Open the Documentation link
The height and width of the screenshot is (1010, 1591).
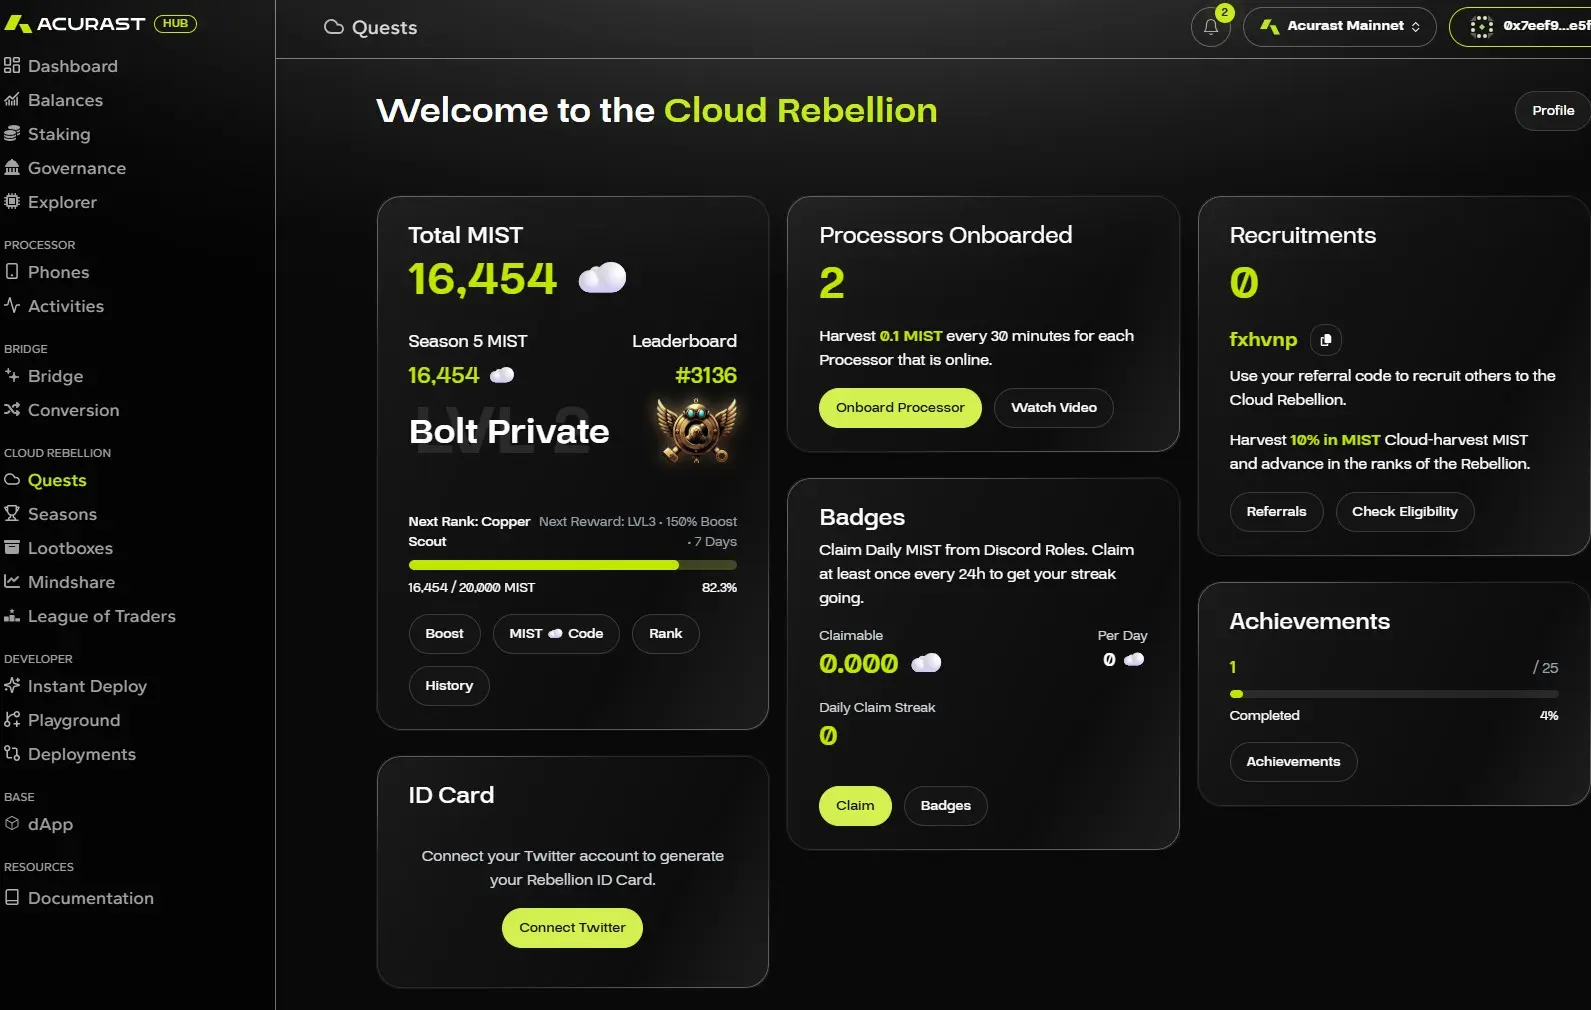pos(91,898)
